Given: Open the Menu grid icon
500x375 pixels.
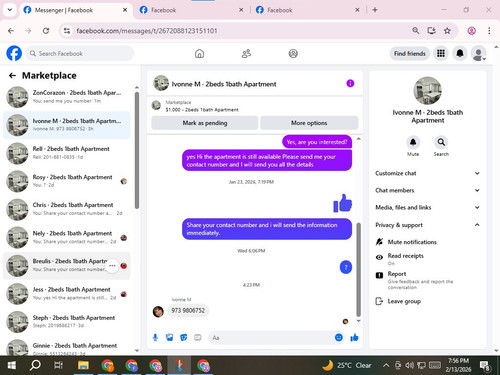Looking at the screenshot, I should click(441, 53).
